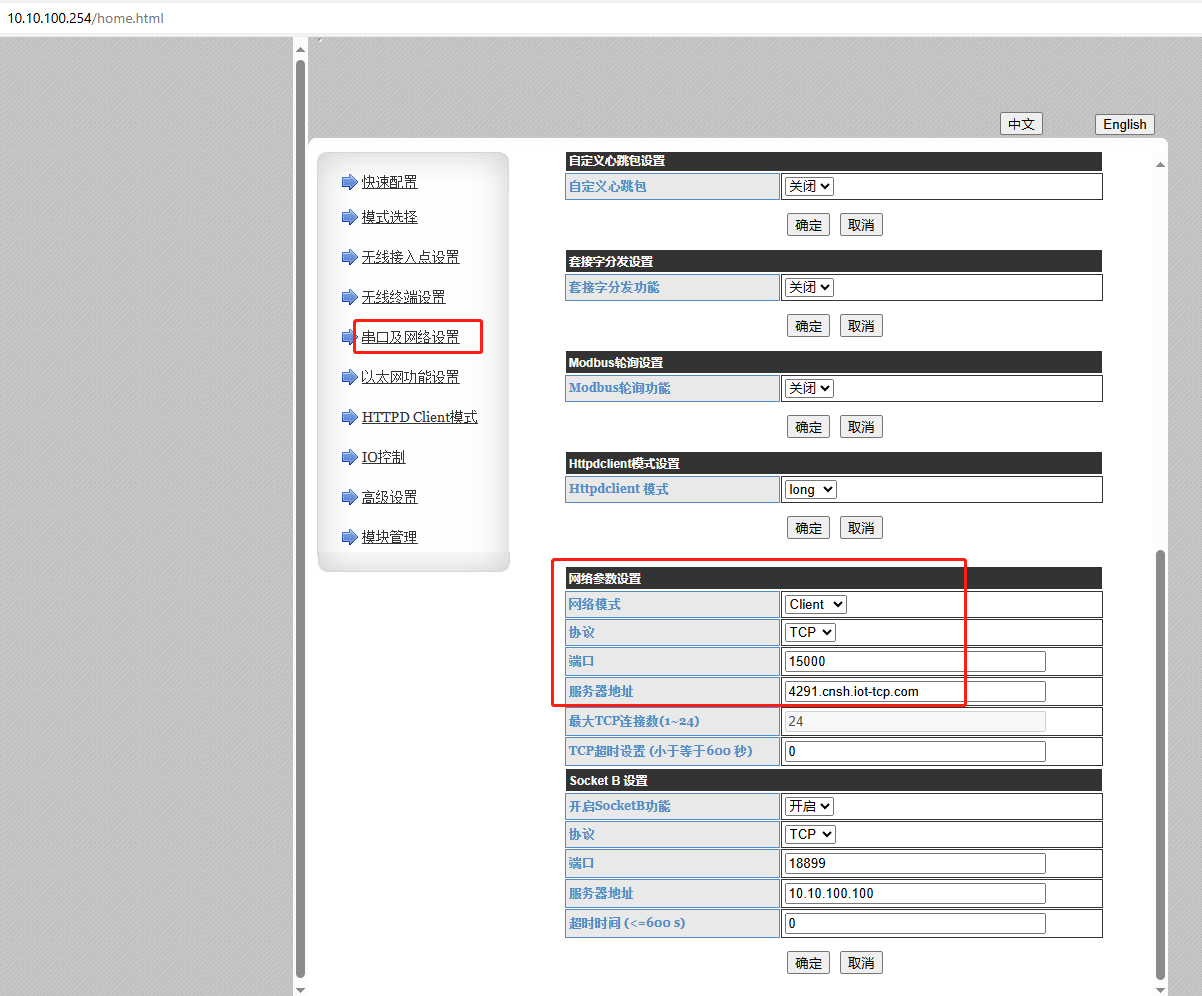Click the arrow icon beside 模式选择

click(x=349, y=217)
